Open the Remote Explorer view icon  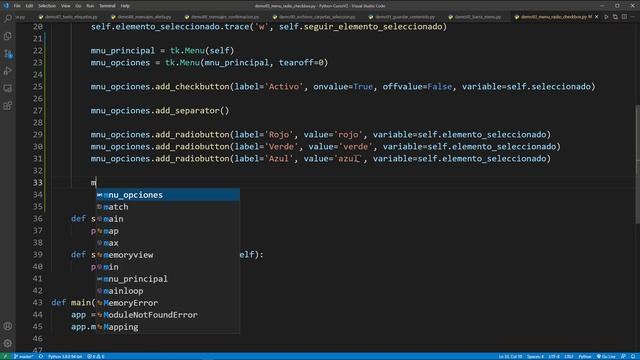coord(8,88)
